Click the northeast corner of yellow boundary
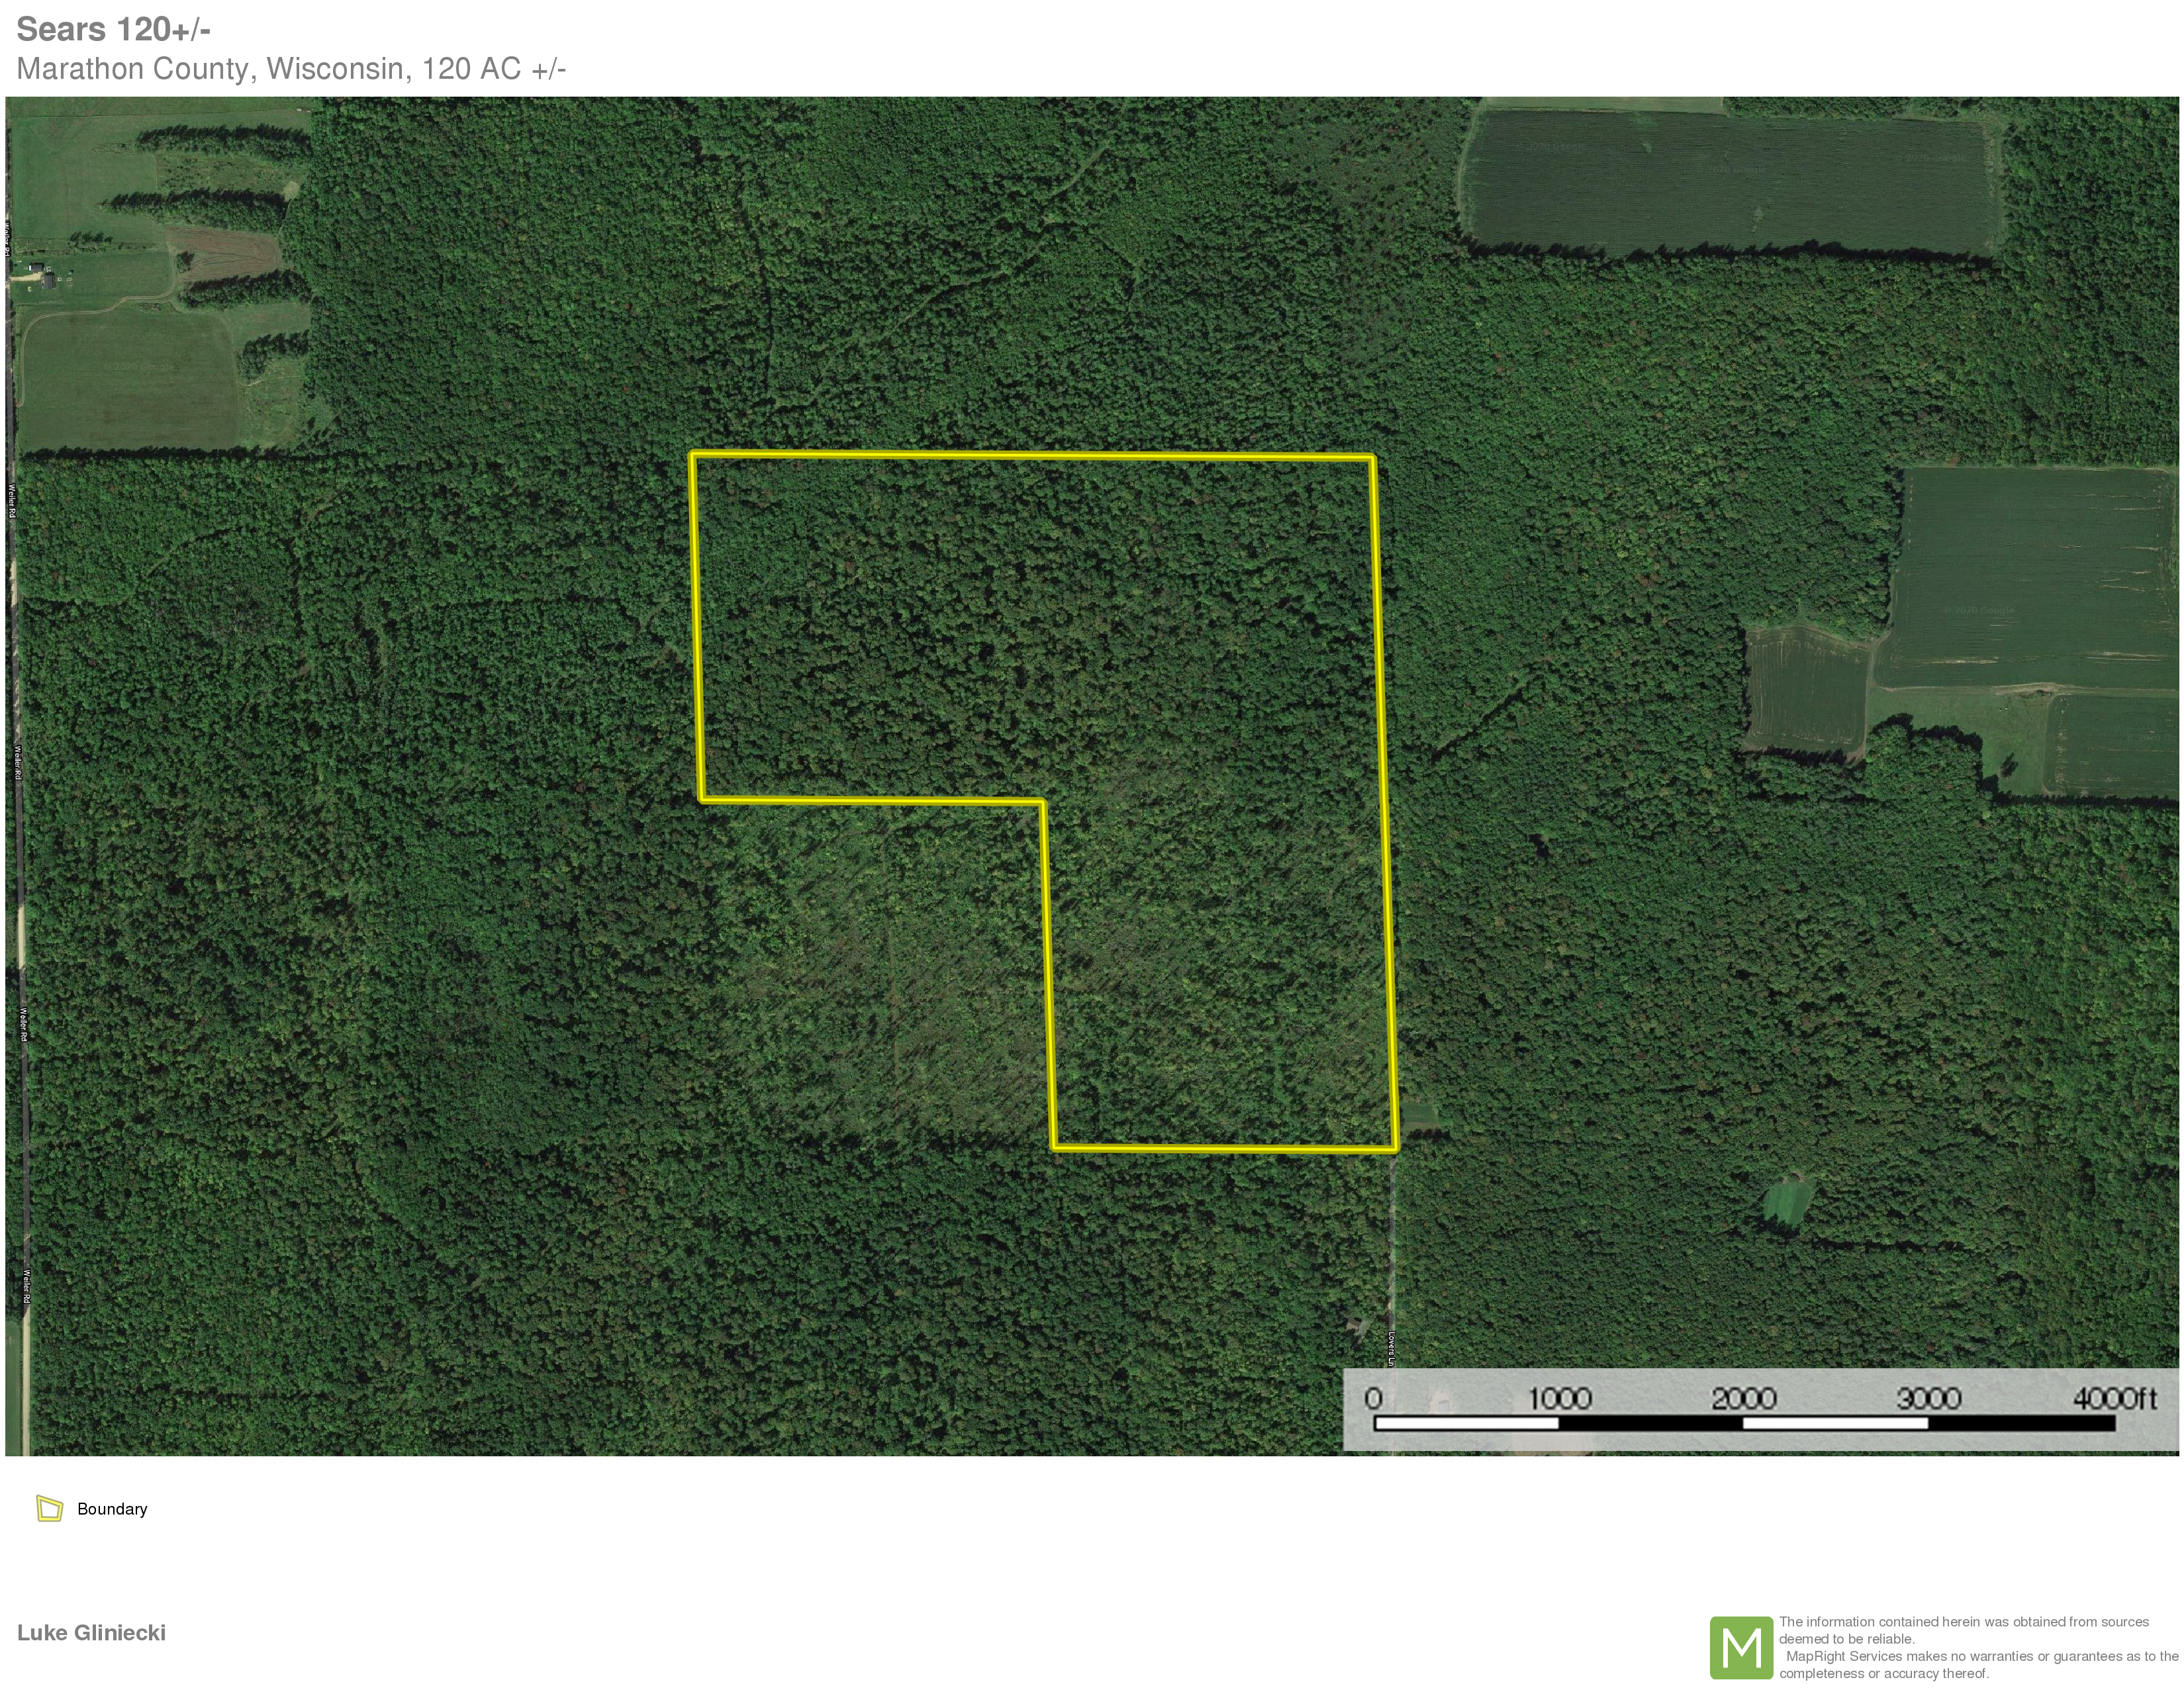This screenshot has height=1688, width=2184. 1372,459
